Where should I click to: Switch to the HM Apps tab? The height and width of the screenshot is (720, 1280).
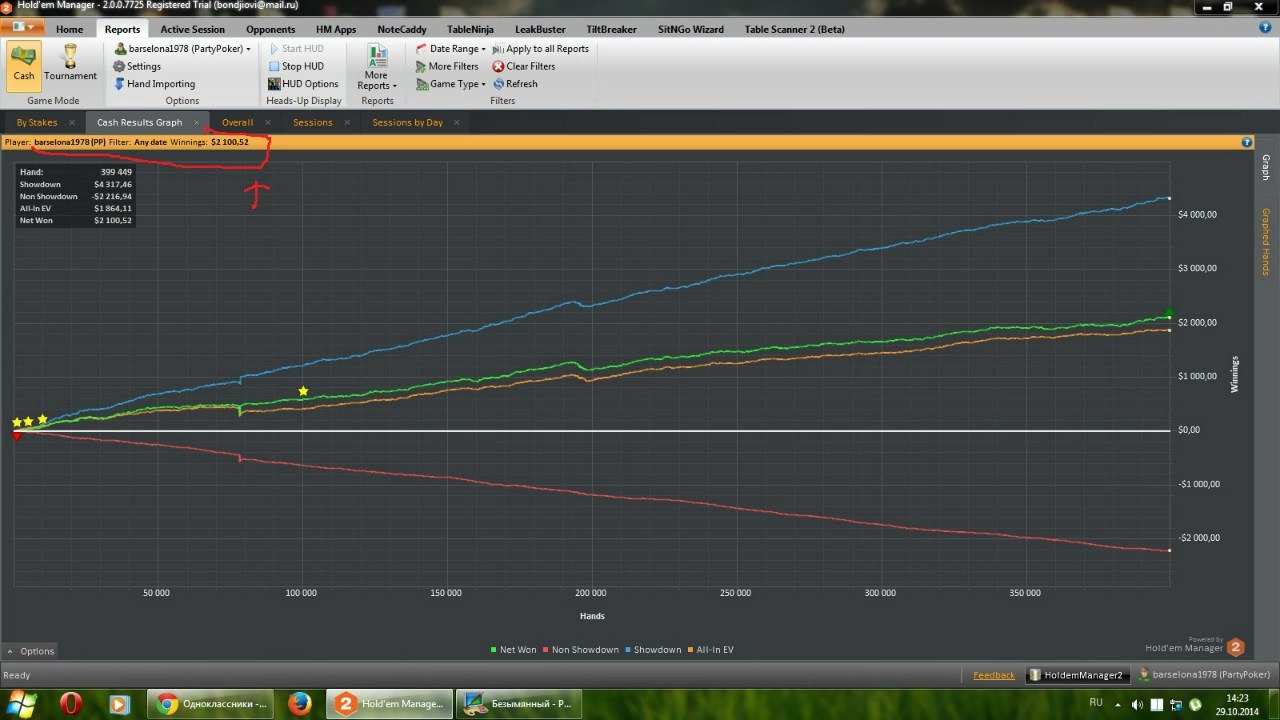pyautogui.click(x=336, y=29)
